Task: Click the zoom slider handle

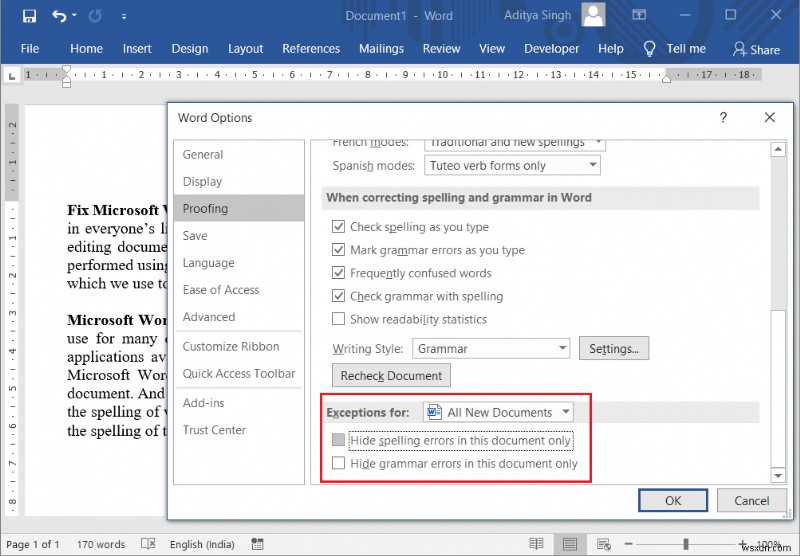Action: (x=686, y=544)
